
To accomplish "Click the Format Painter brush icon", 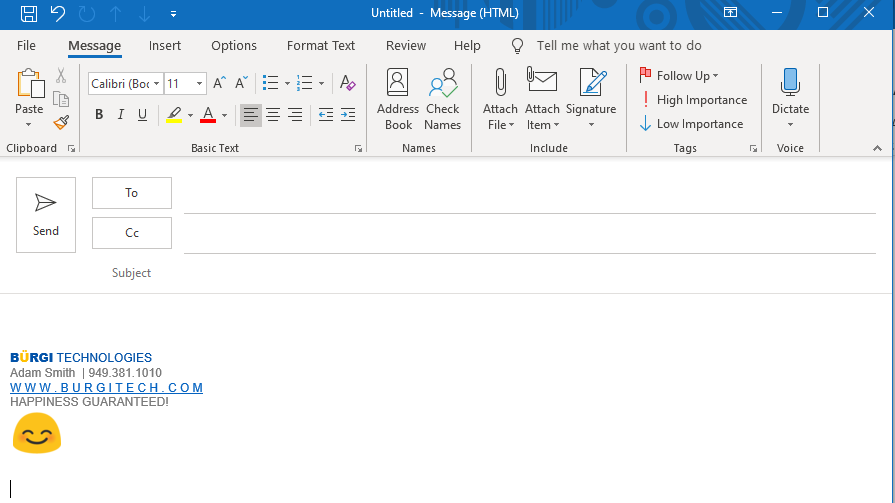I will (61, 122).
